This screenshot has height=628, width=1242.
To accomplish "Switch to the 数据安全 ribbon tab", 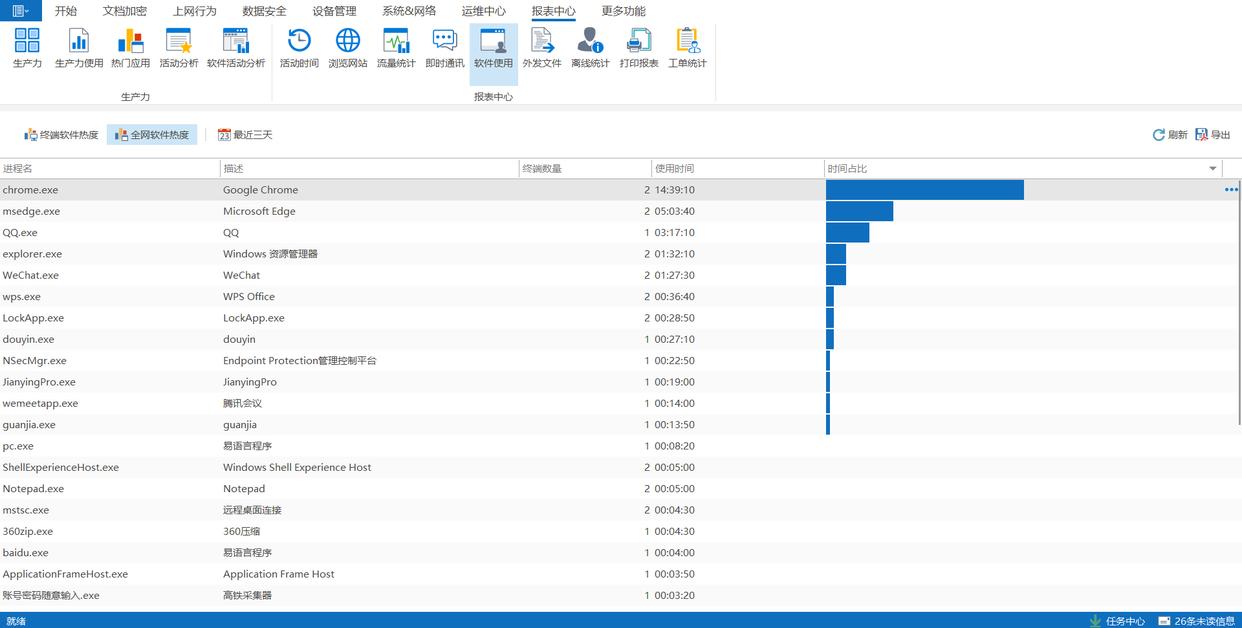I will (264, 11).
